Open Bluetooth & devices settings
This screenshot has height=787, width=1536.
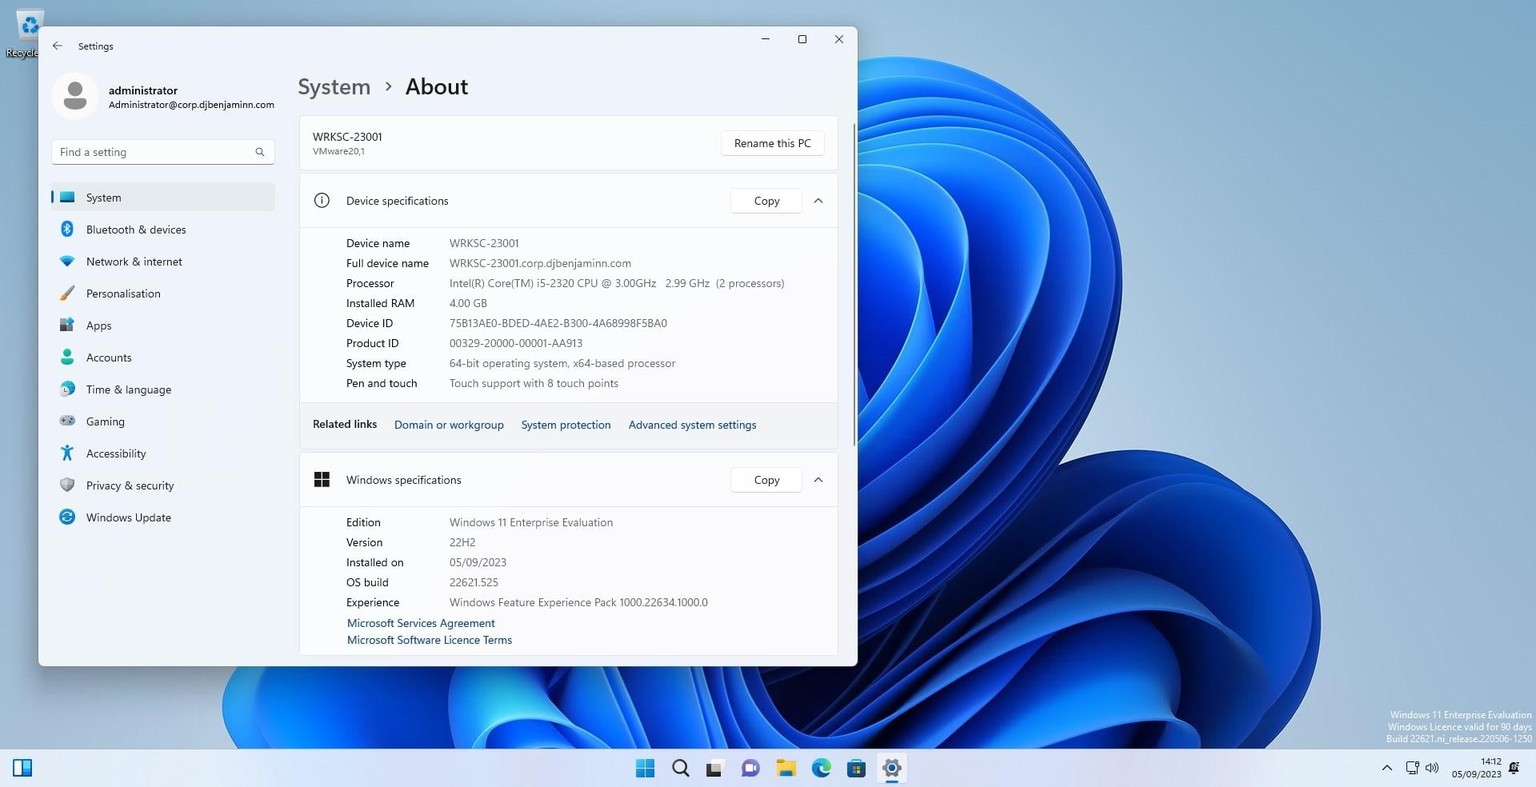[163, 229]
